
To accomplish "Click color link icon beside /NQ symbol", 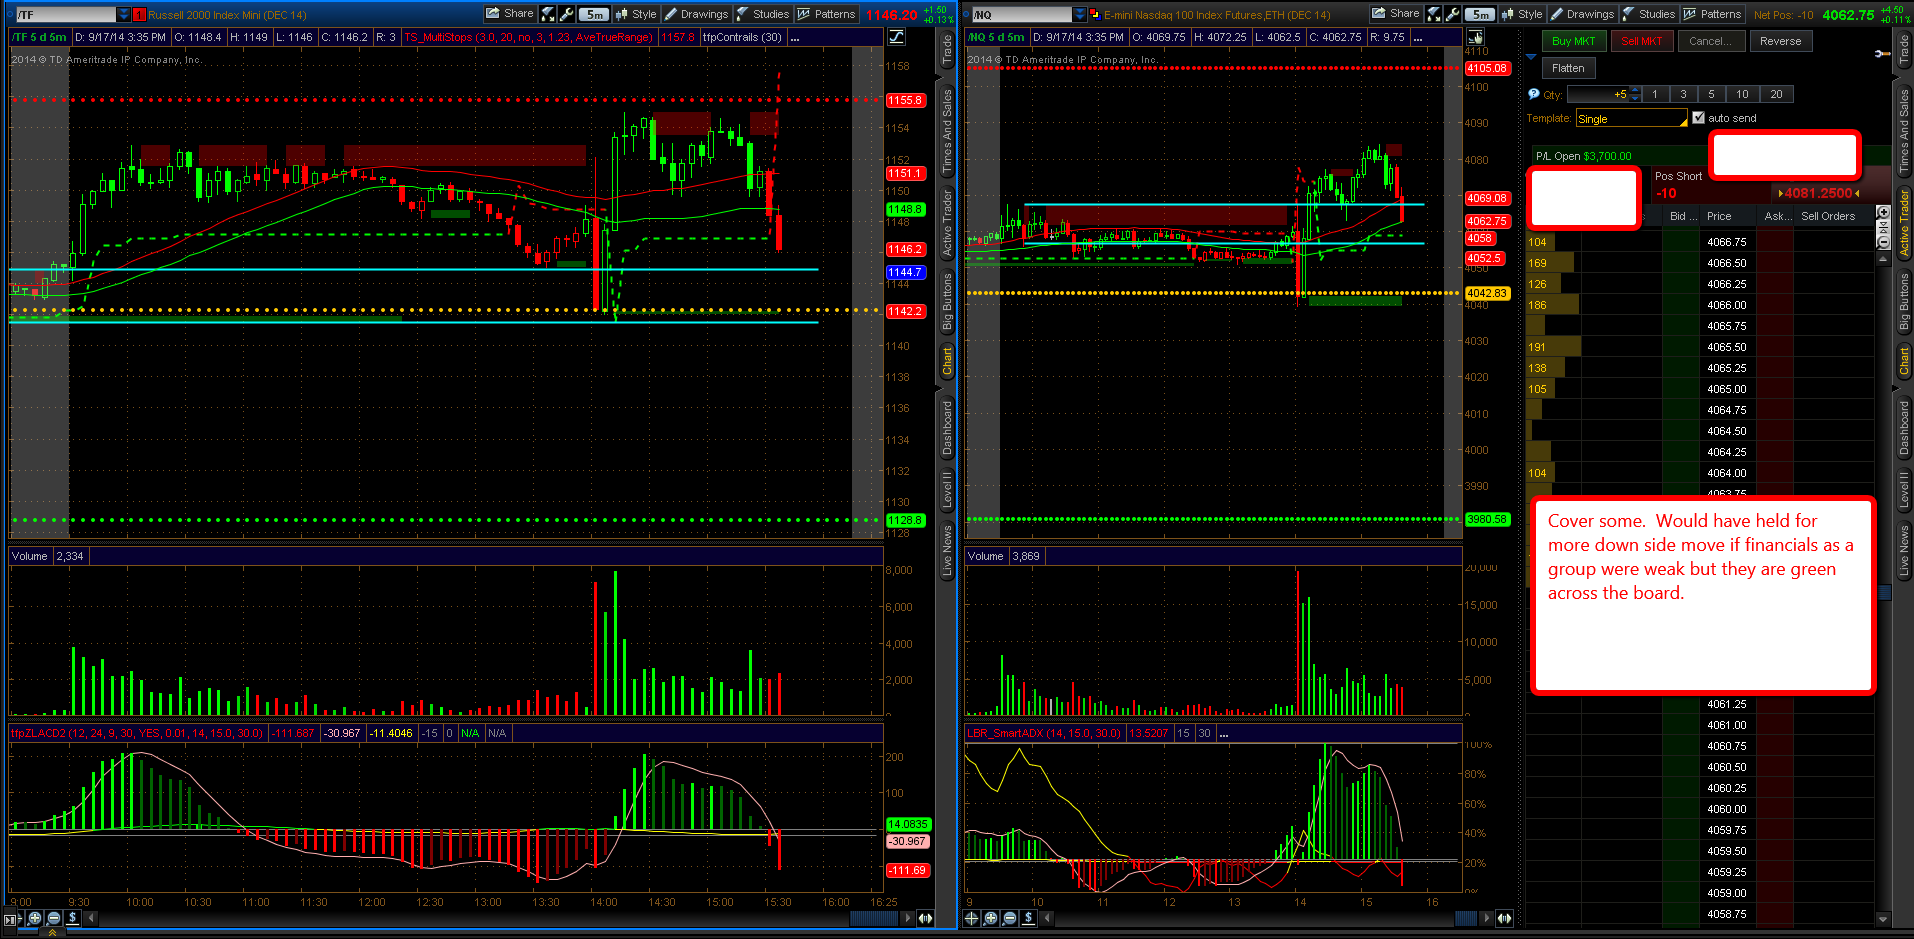I will (x=1095, y=15).
